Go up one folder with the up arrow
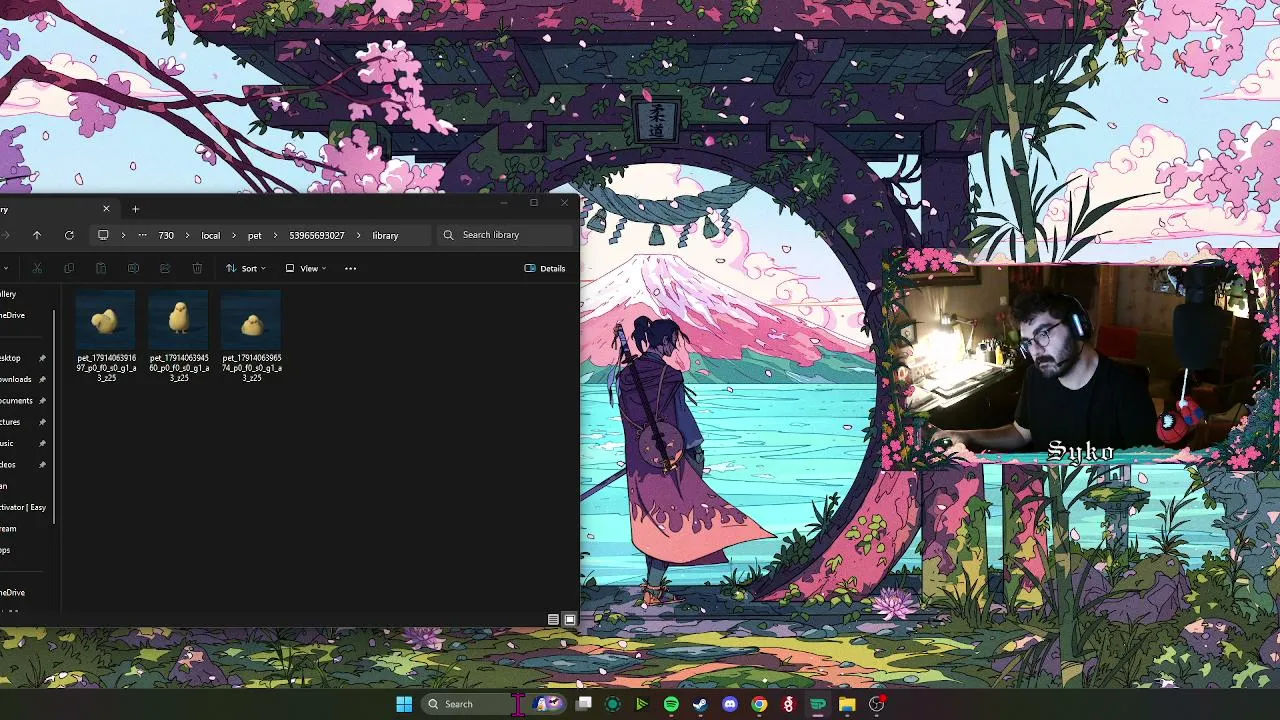Viewport: 1280px width, 720px height. [x=37, y=235]
